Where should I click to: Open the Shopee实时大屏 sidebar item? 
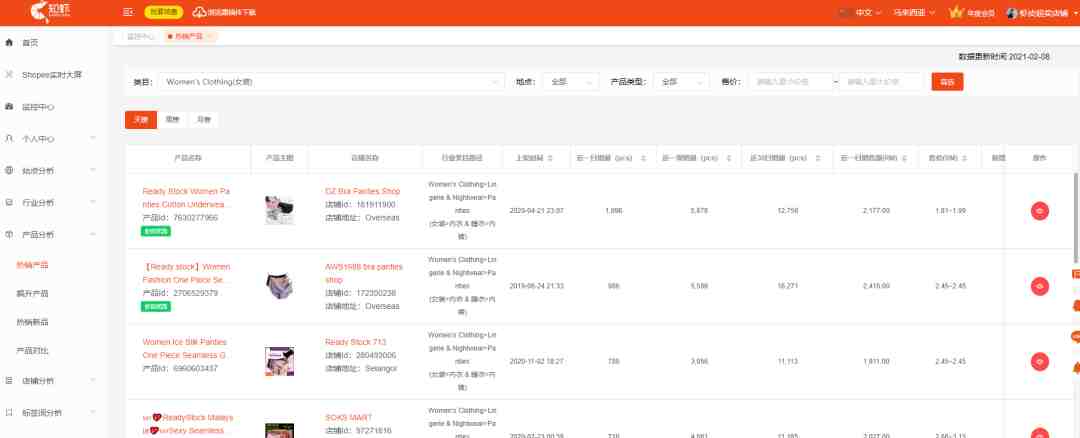pos(52,74)
